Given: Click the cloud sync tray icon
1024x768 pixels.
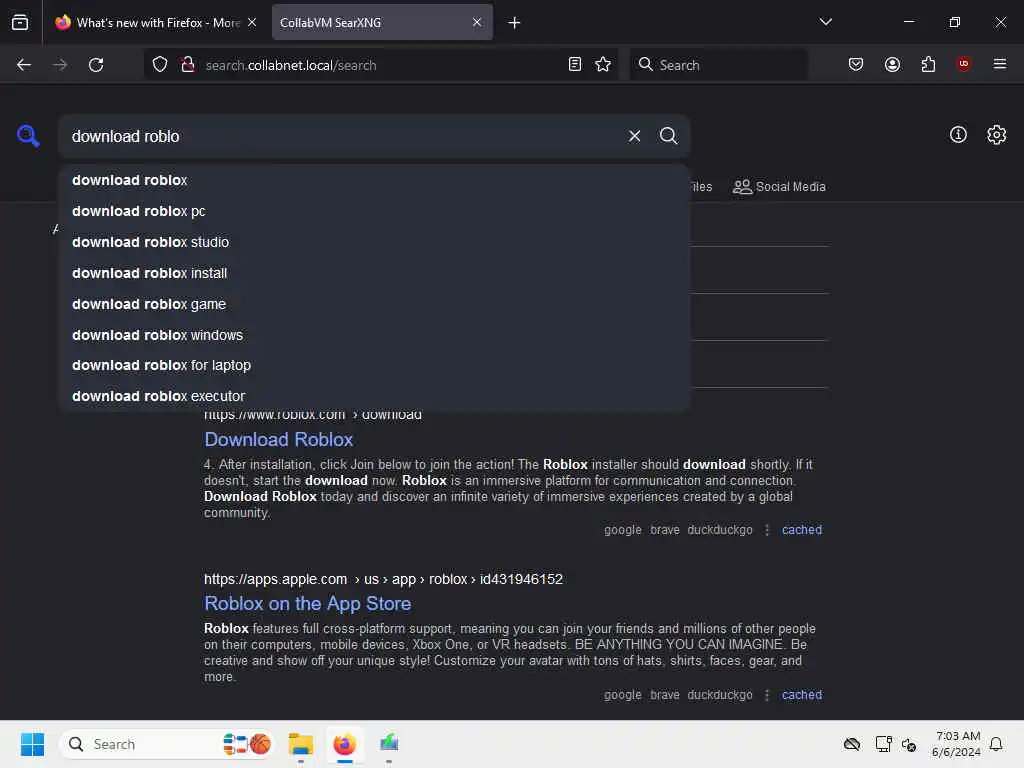Looking at the screenshot, I should pyautogui.click(x=852, y=744).
